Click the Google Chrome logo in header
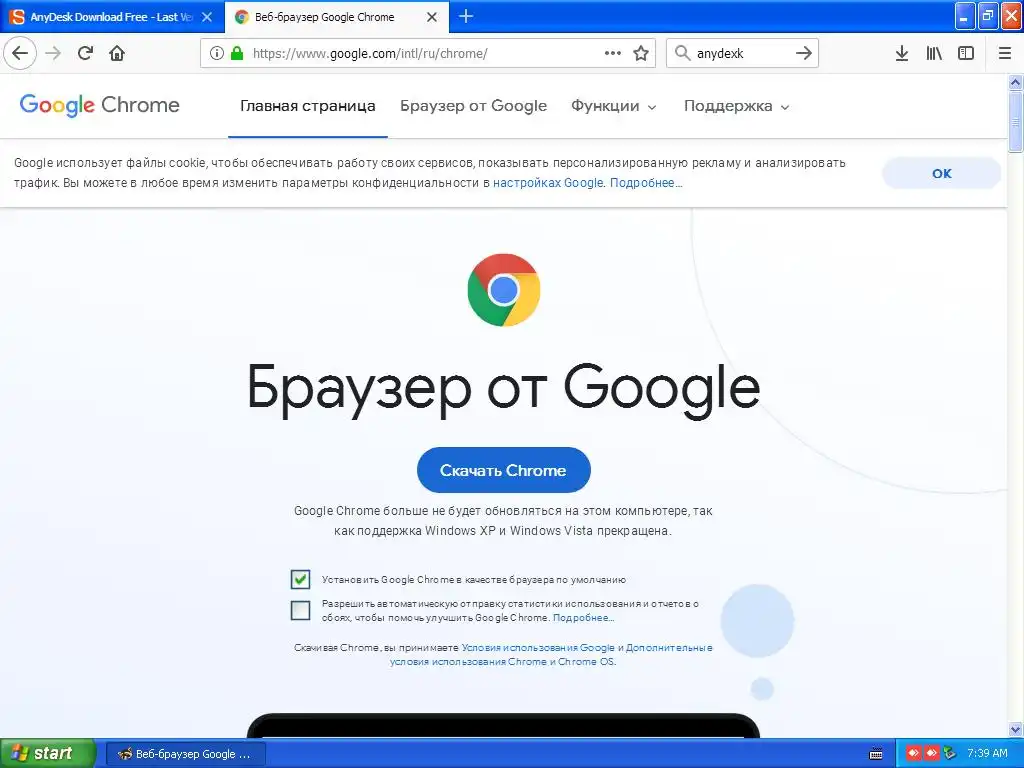 (x=99, y=105)
